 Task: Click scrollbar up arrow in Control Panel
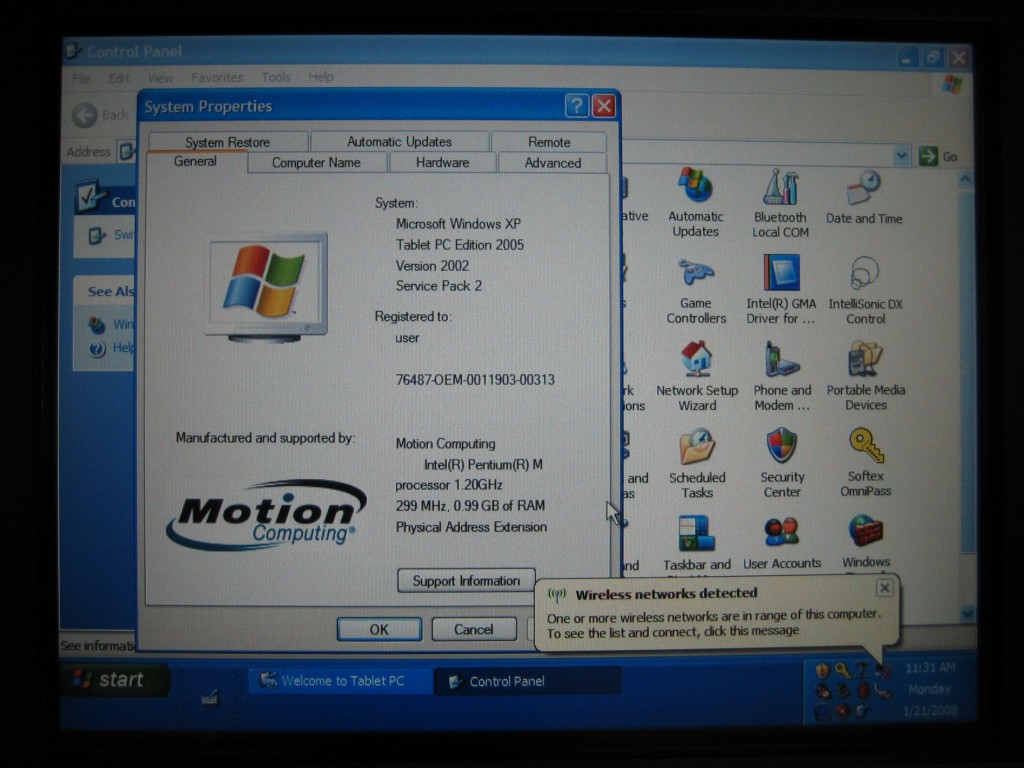[x=966, y=178]
